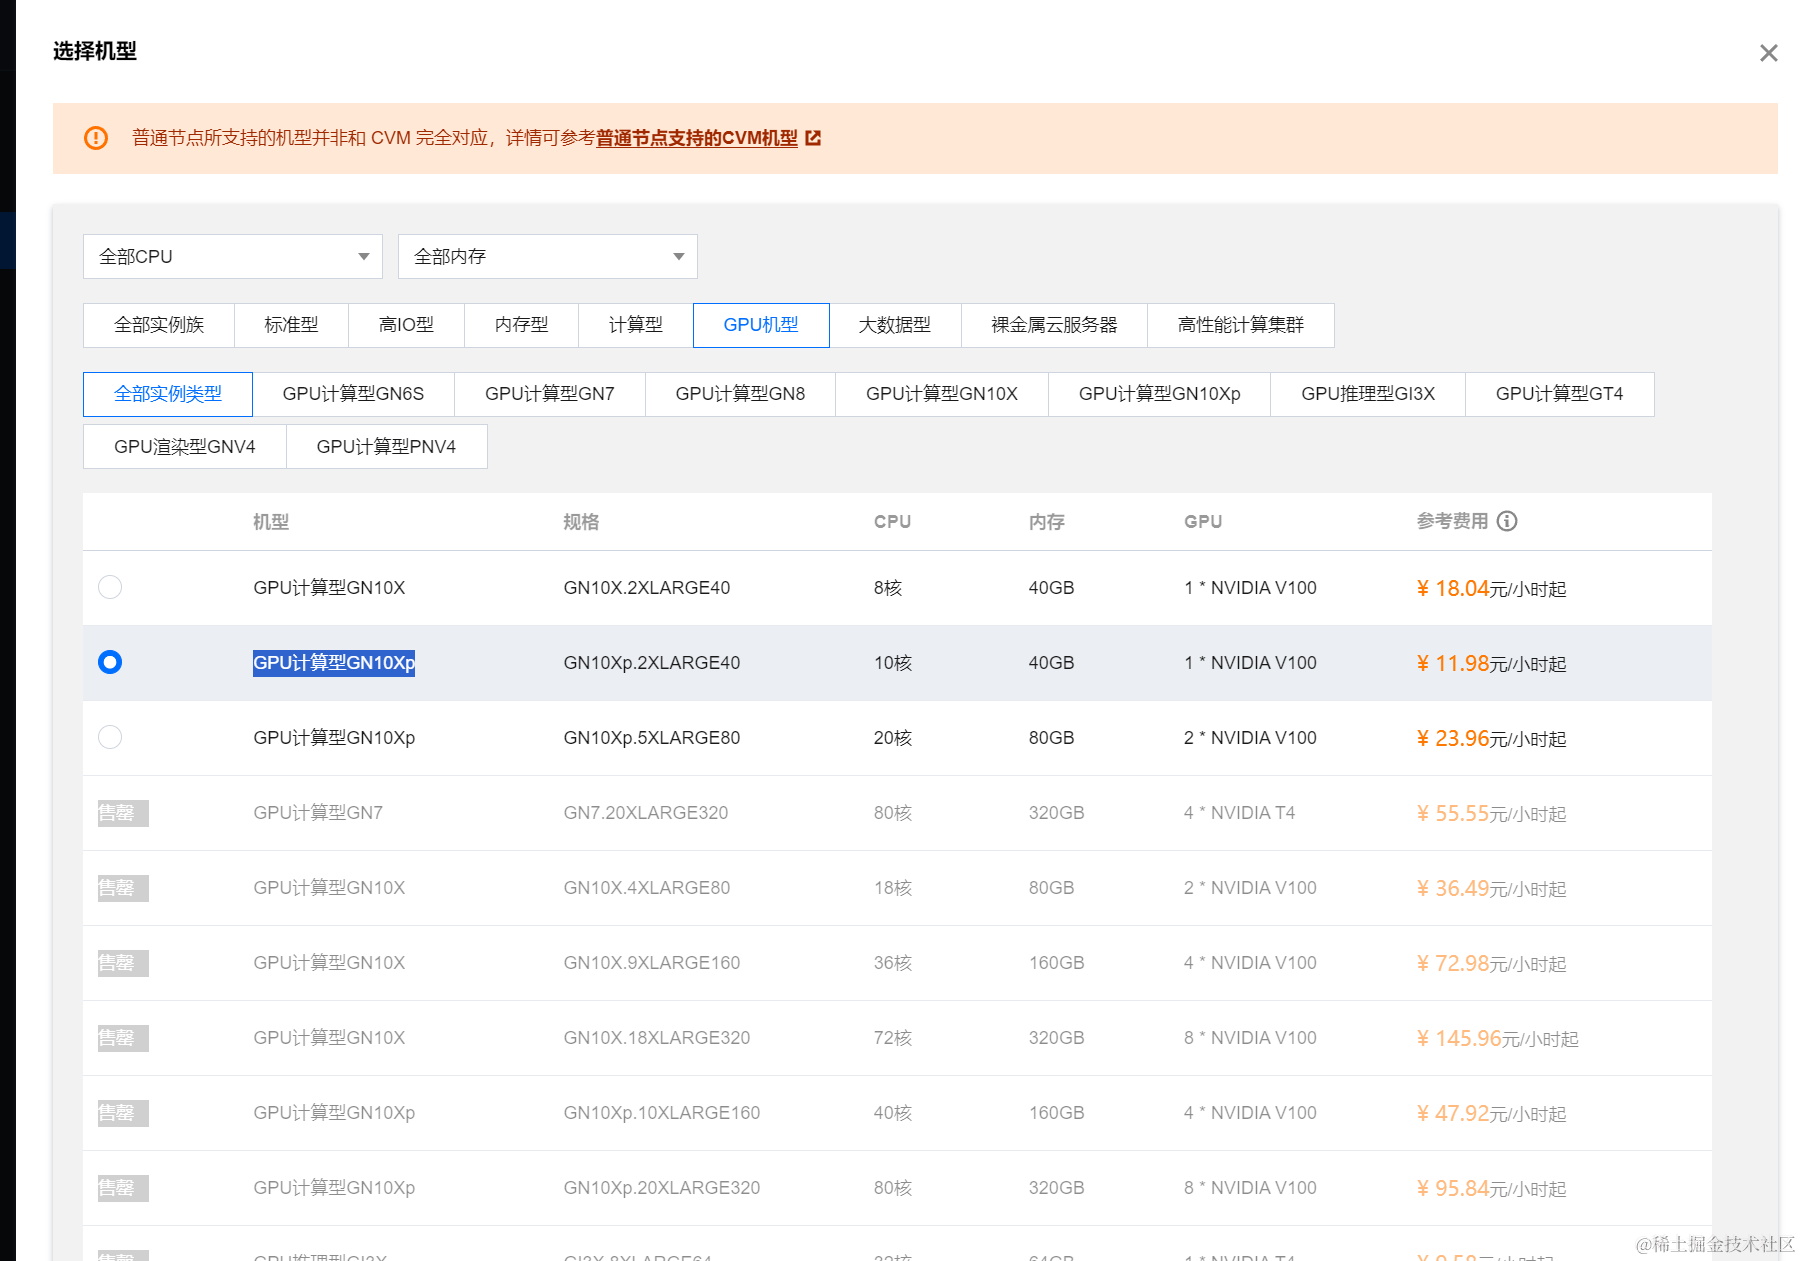Select the radio button for GN10Xp.5XLARGE80
Screen dimensions: 1802x1261
(110, 737)
